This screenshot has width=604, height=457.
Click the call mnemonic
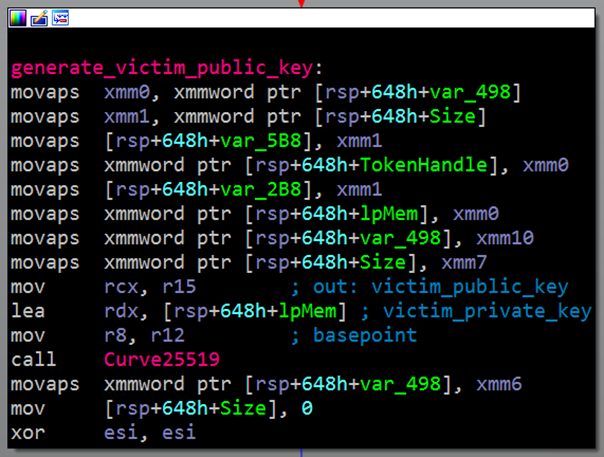point(34,360)
